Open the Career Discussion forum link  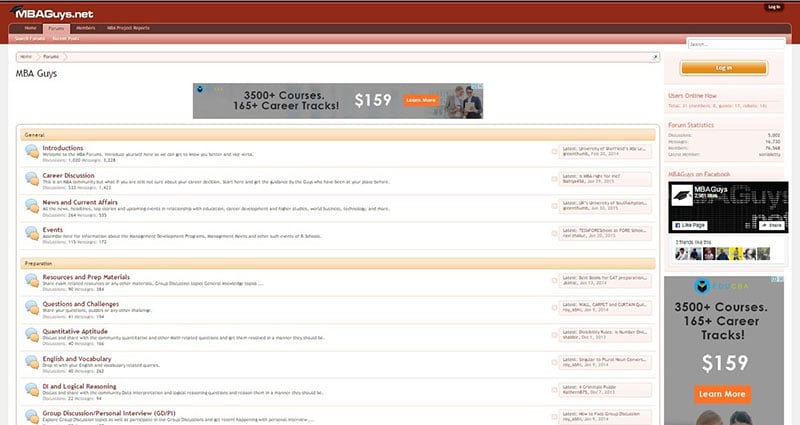(68, 175)
